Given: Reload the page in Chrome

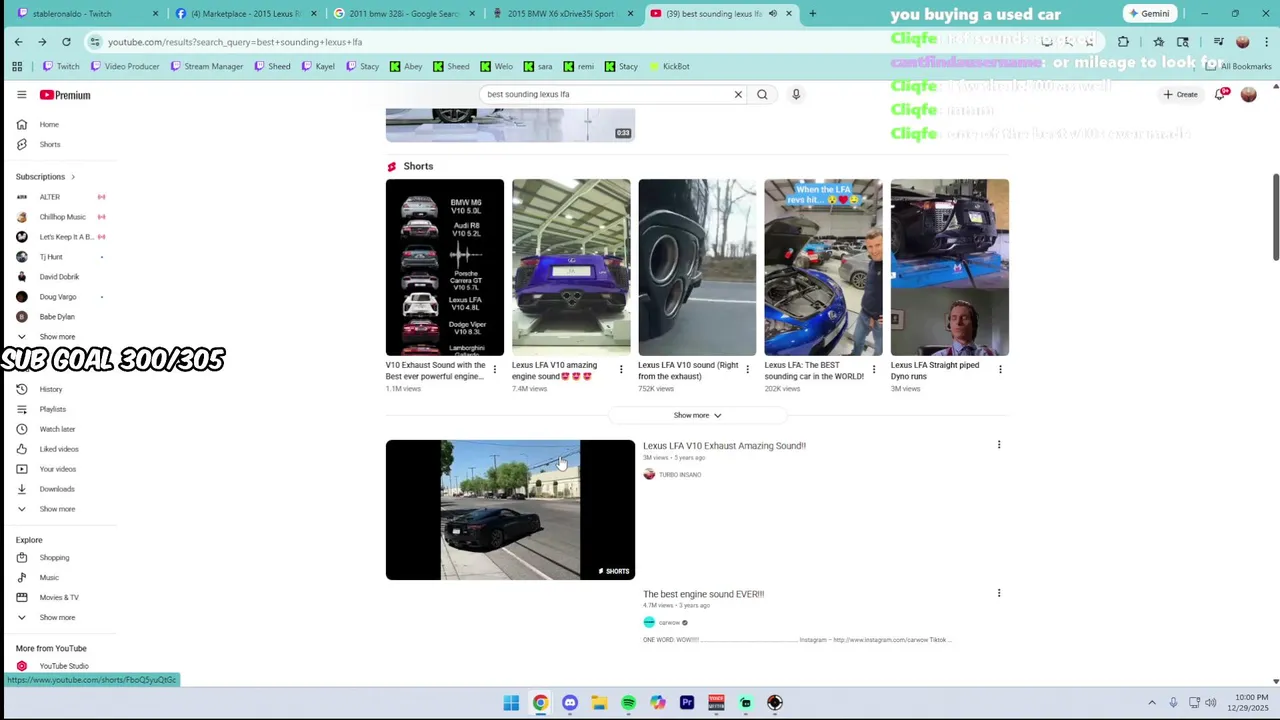Looking at the screenshot, I should (x=66, y=42).
